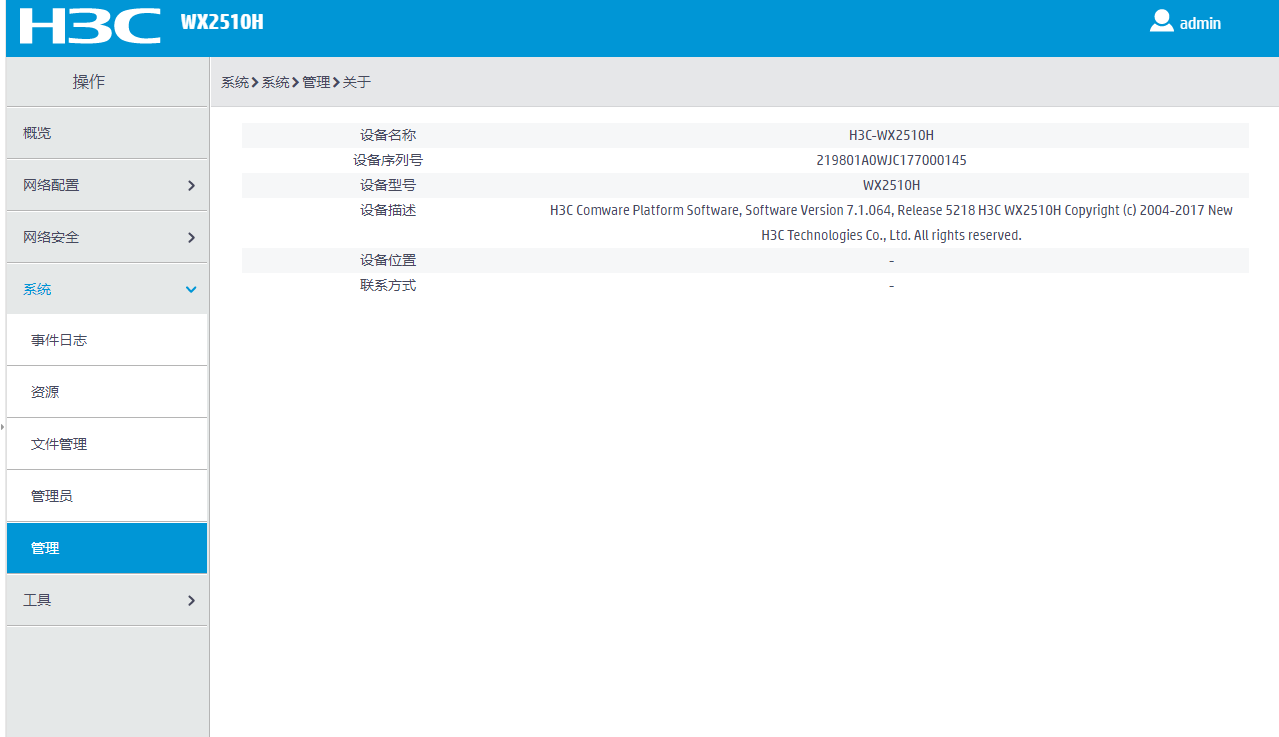Viewport: 1279px width, 737px height.
Task: Open the 工具 menu item
Action: tap(107, 600)
